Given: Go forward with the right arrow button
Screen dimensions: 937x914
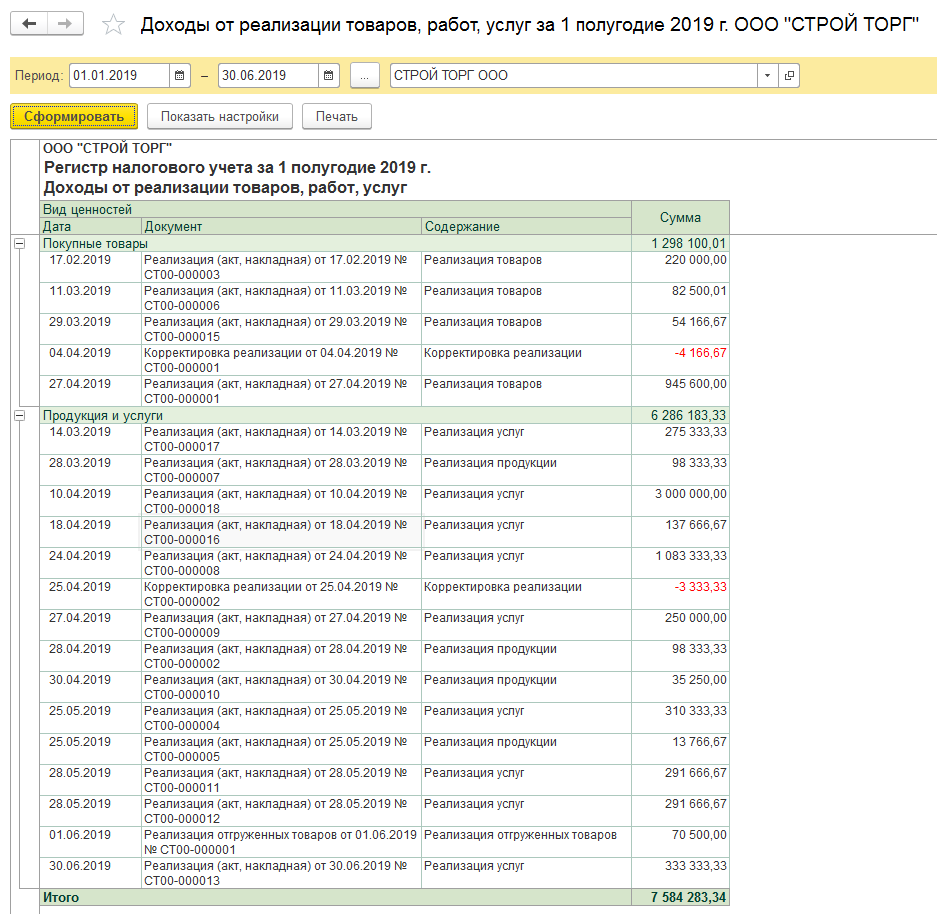Looking at the screenshot, I should [x=65, y=24].
